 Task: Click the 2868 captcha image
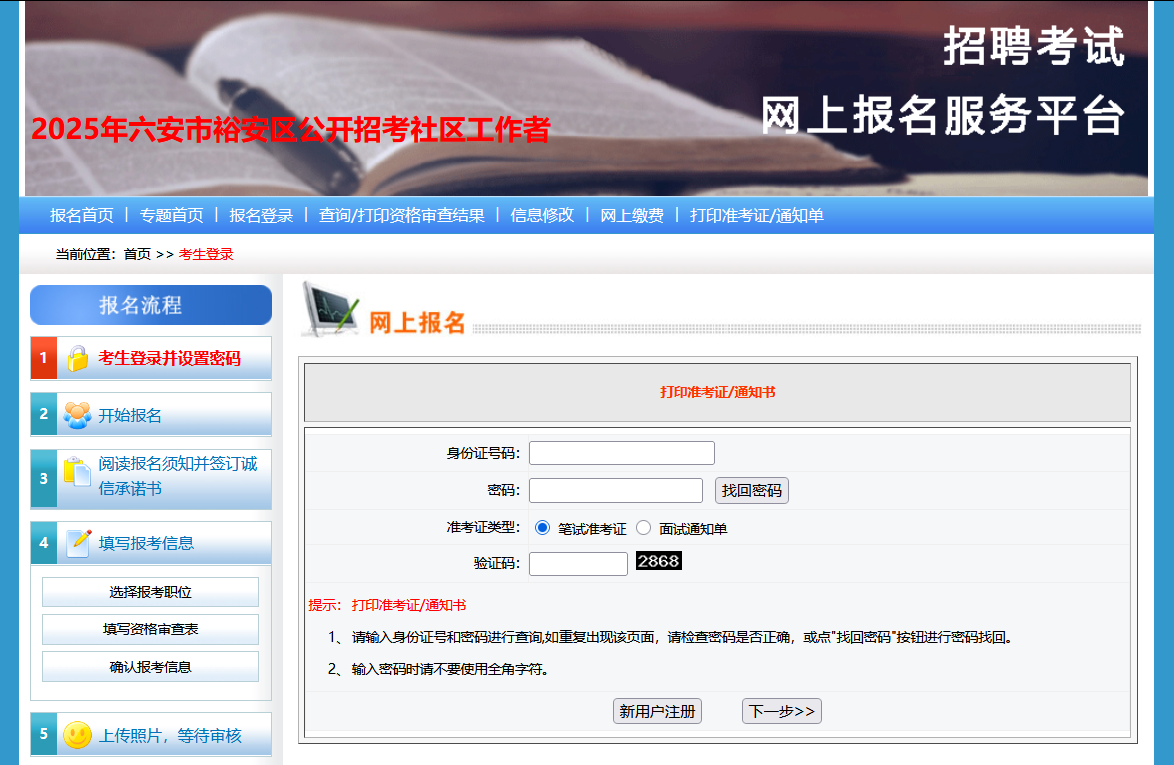click(x=658, y=561)
